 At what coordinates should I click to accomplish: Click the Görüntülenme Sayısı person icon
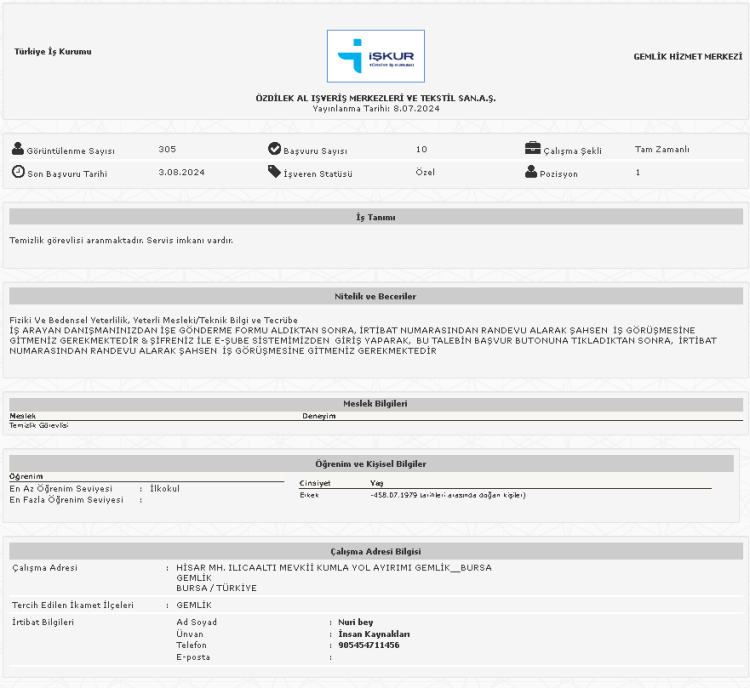17,149
